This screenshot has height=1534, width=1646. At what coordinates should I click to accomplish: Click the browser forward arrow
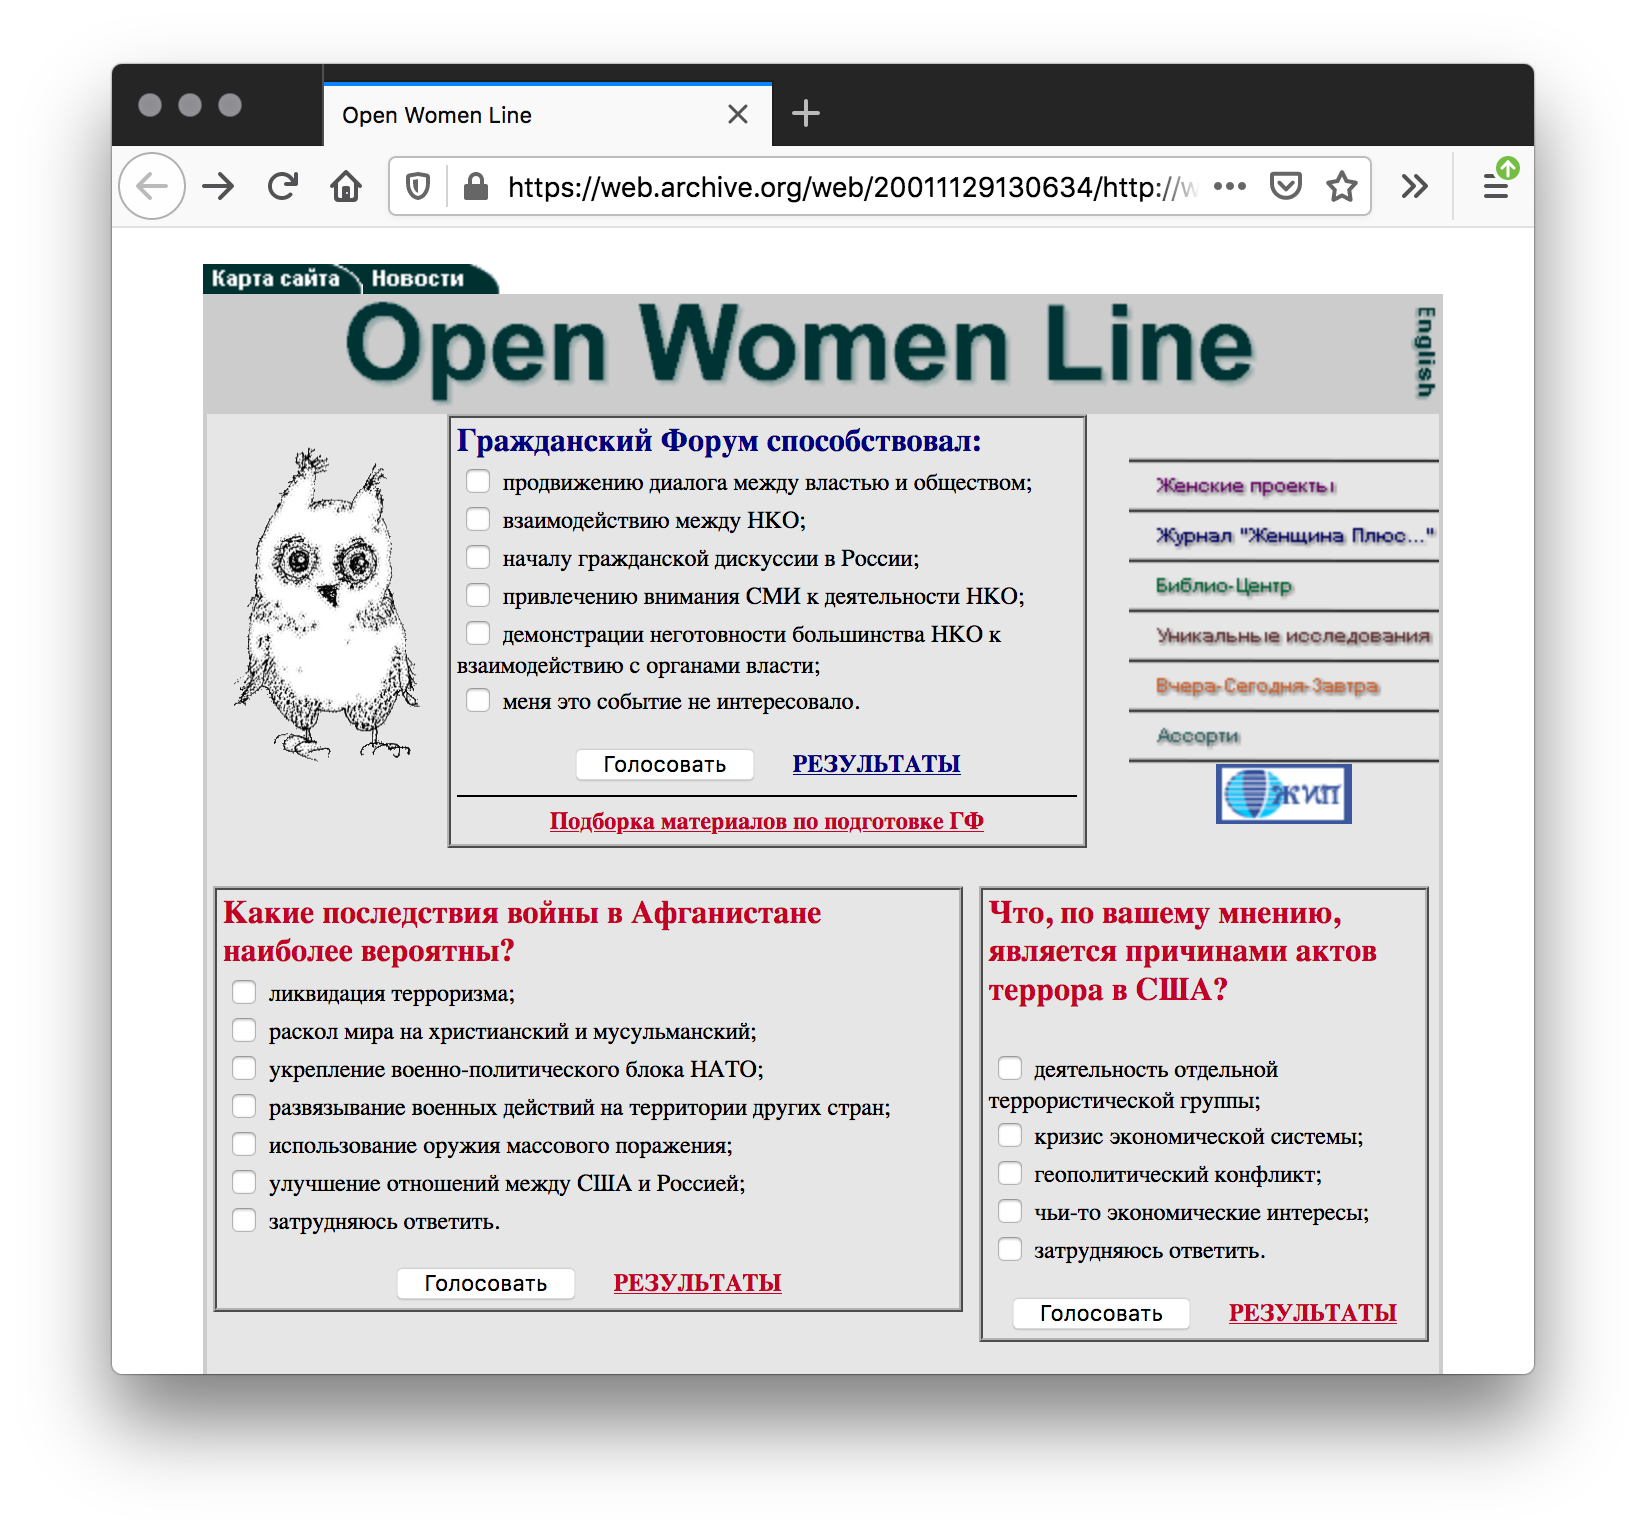tap(218, 186)
